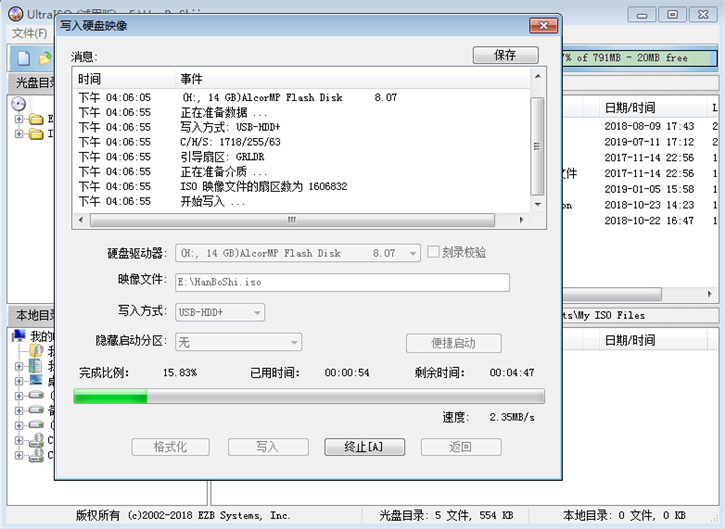
Task: Click the UltraISO file list scroll right arrow
Action: (x=710, y=294)
